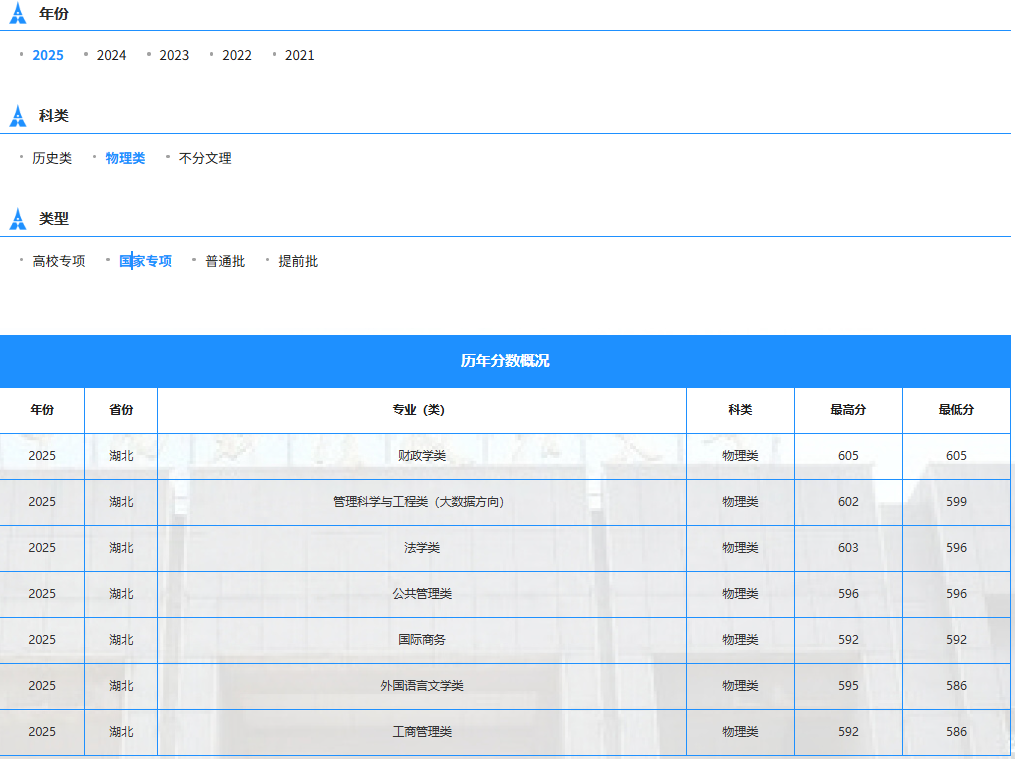Click the 最高分 column header
1015x759 pixels.
coord(848,410)
